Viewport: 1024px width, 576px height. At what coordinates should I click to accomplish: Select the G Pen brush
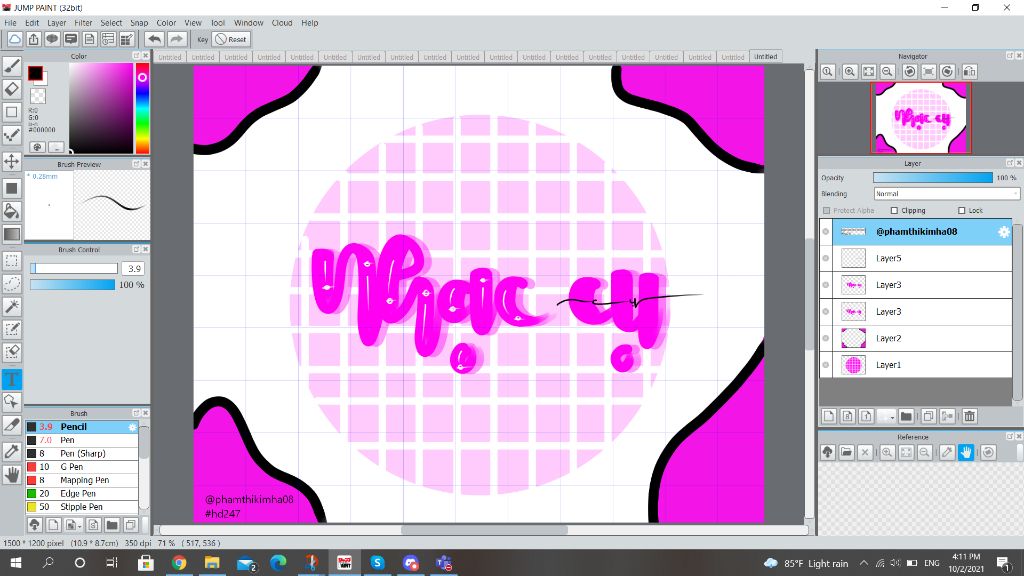coord(82,467)
